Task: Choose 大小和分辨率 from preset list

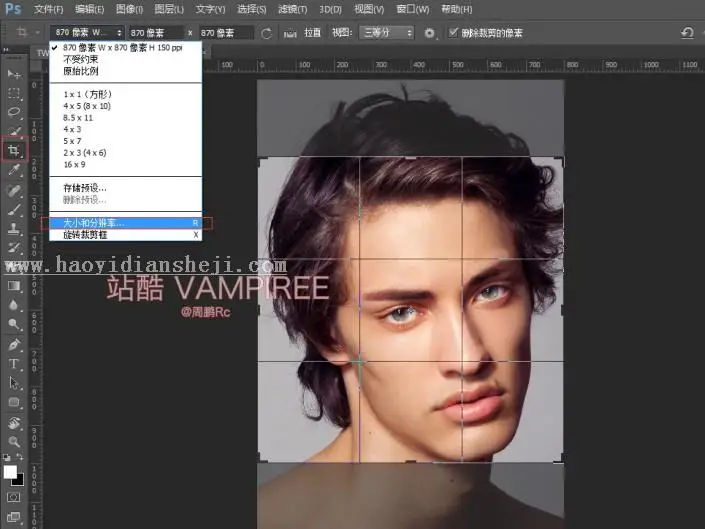Action: click(125, 223)
